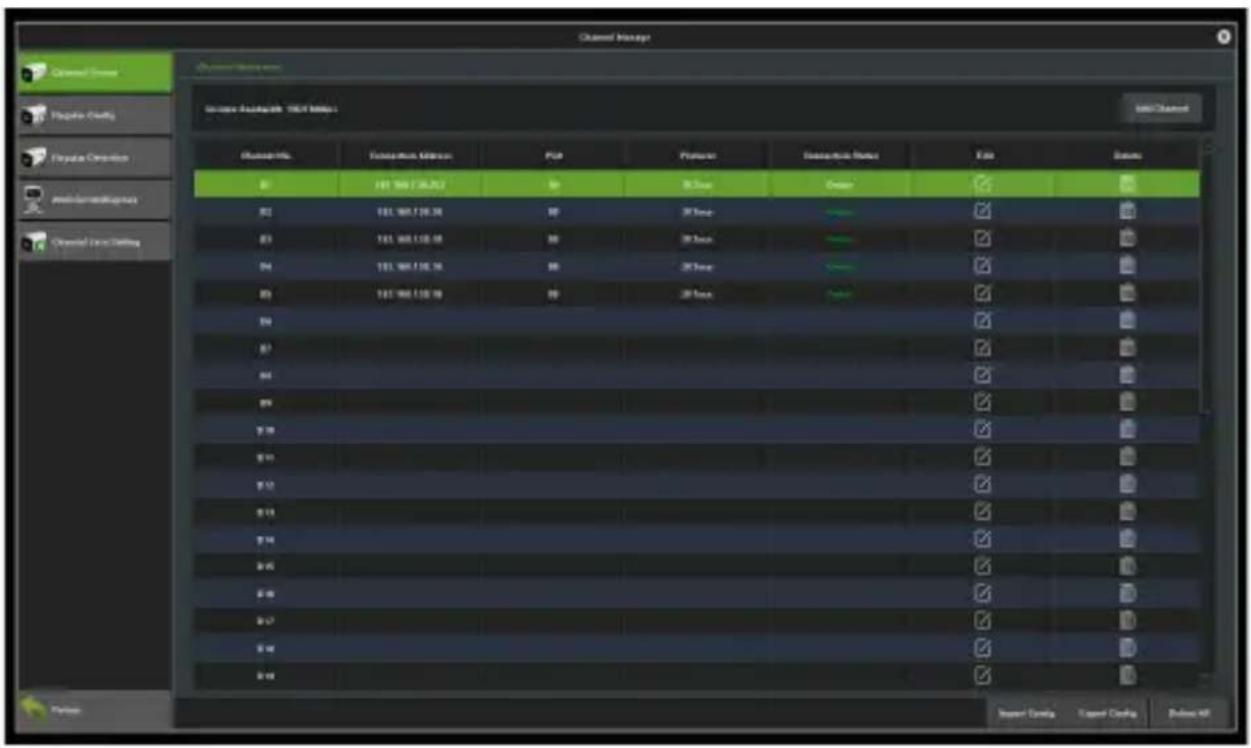The width and height of the screenshot is (1251, 748).
Task: Edit channel 04 via its pencil icon
Action: (981, 266)
